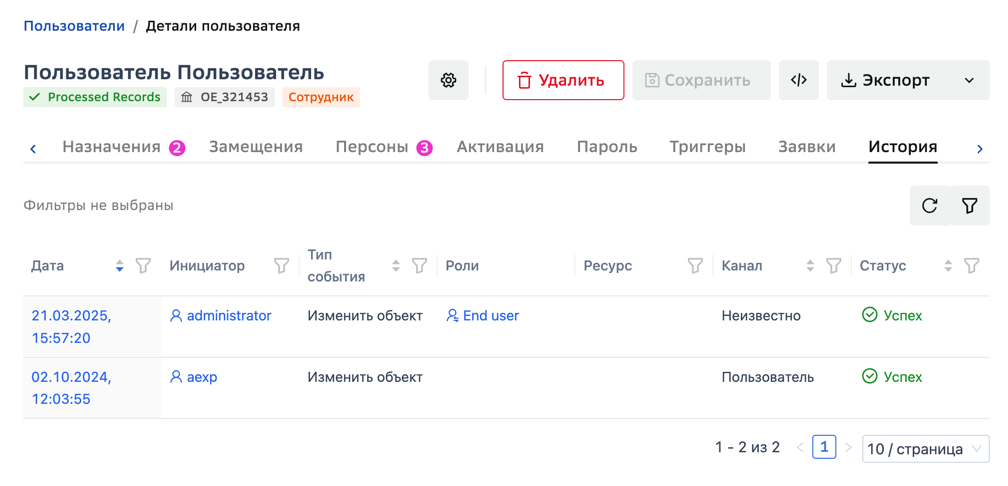Click the code view icon button

[798, 80]
